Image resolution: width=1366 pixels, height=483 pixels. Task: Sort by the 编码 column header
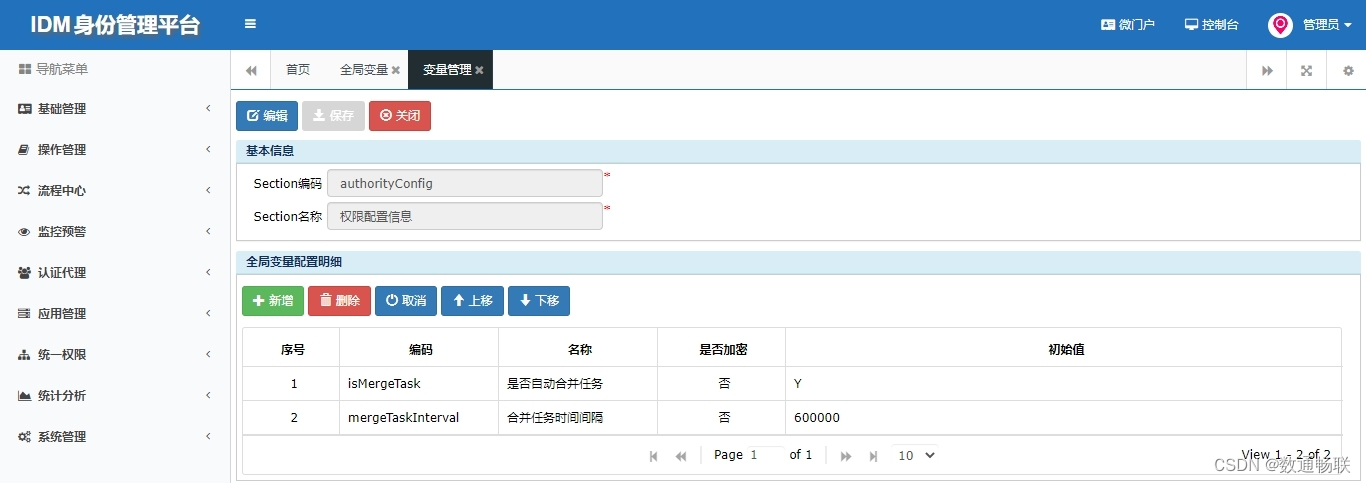pos(419,349)
